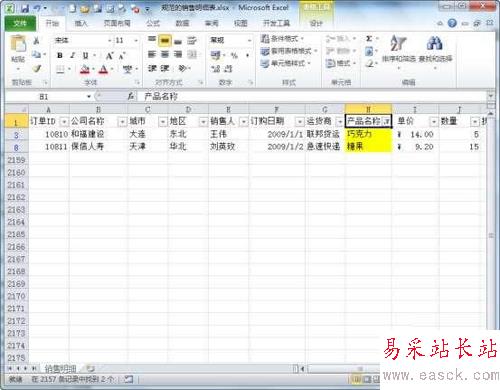Screen dimensions: 500x390
Task: Apply Accounting number format icon
Action: tap(215, 55)
